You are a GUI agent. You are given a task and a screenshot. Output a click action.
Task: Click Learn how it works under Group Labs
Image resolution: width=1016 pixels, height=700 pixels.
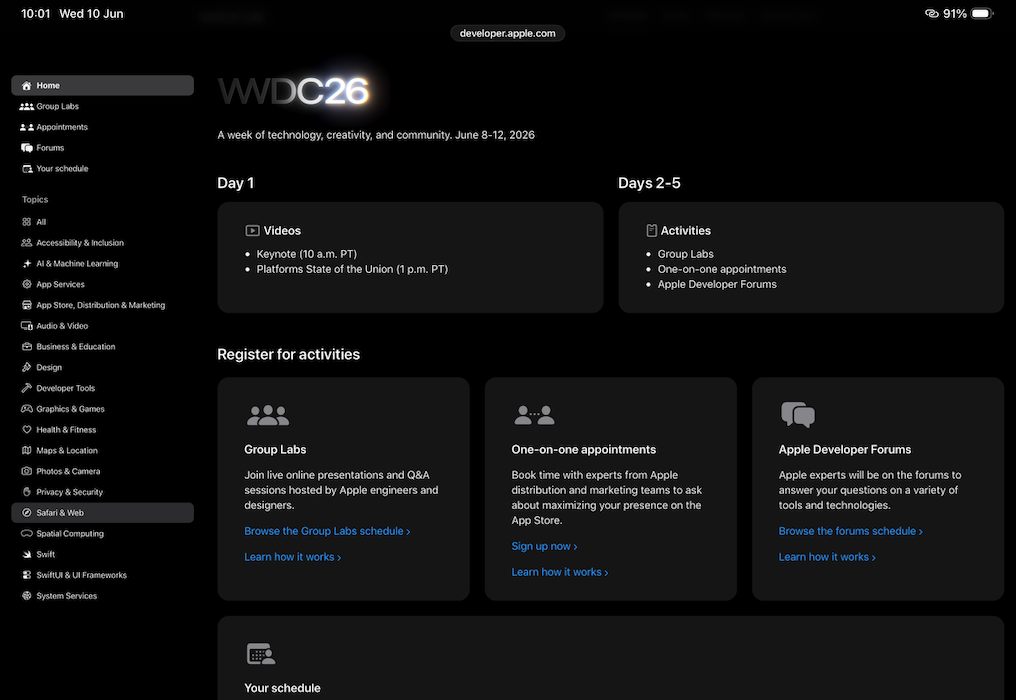click(292, 557)
